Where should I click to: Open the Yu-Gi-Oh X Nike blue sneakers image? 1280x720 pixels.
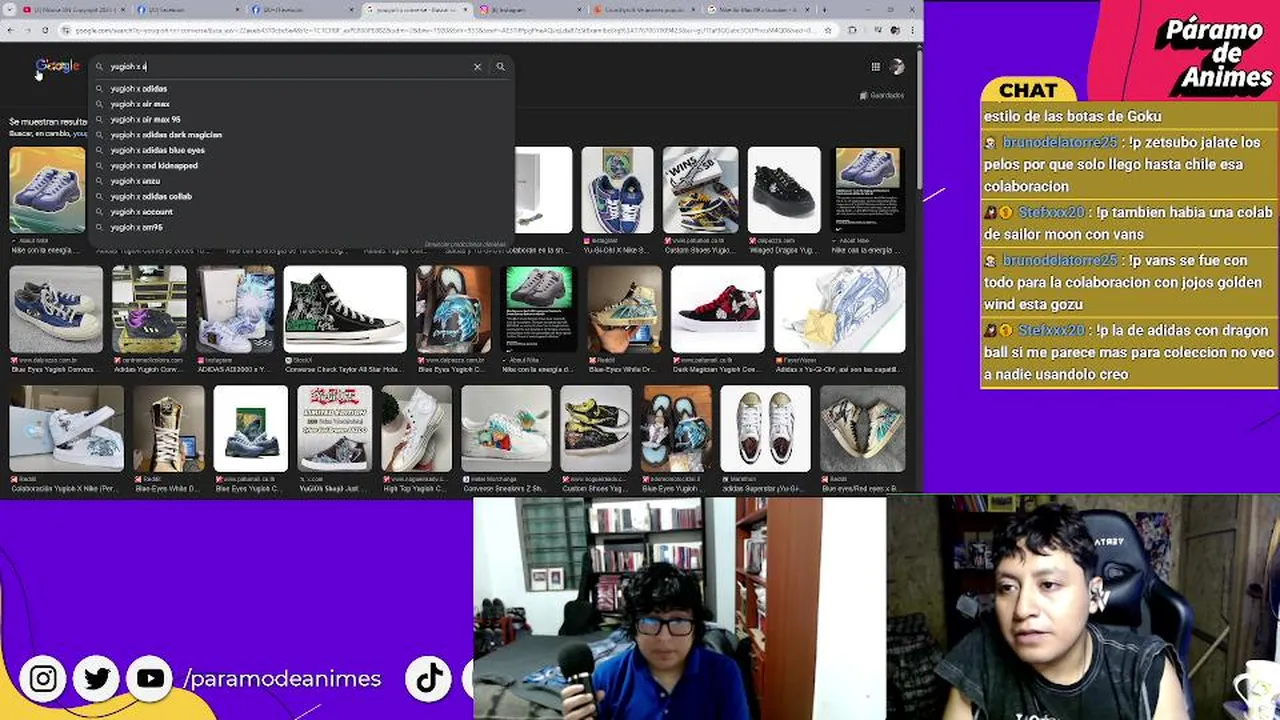[617, 190]
